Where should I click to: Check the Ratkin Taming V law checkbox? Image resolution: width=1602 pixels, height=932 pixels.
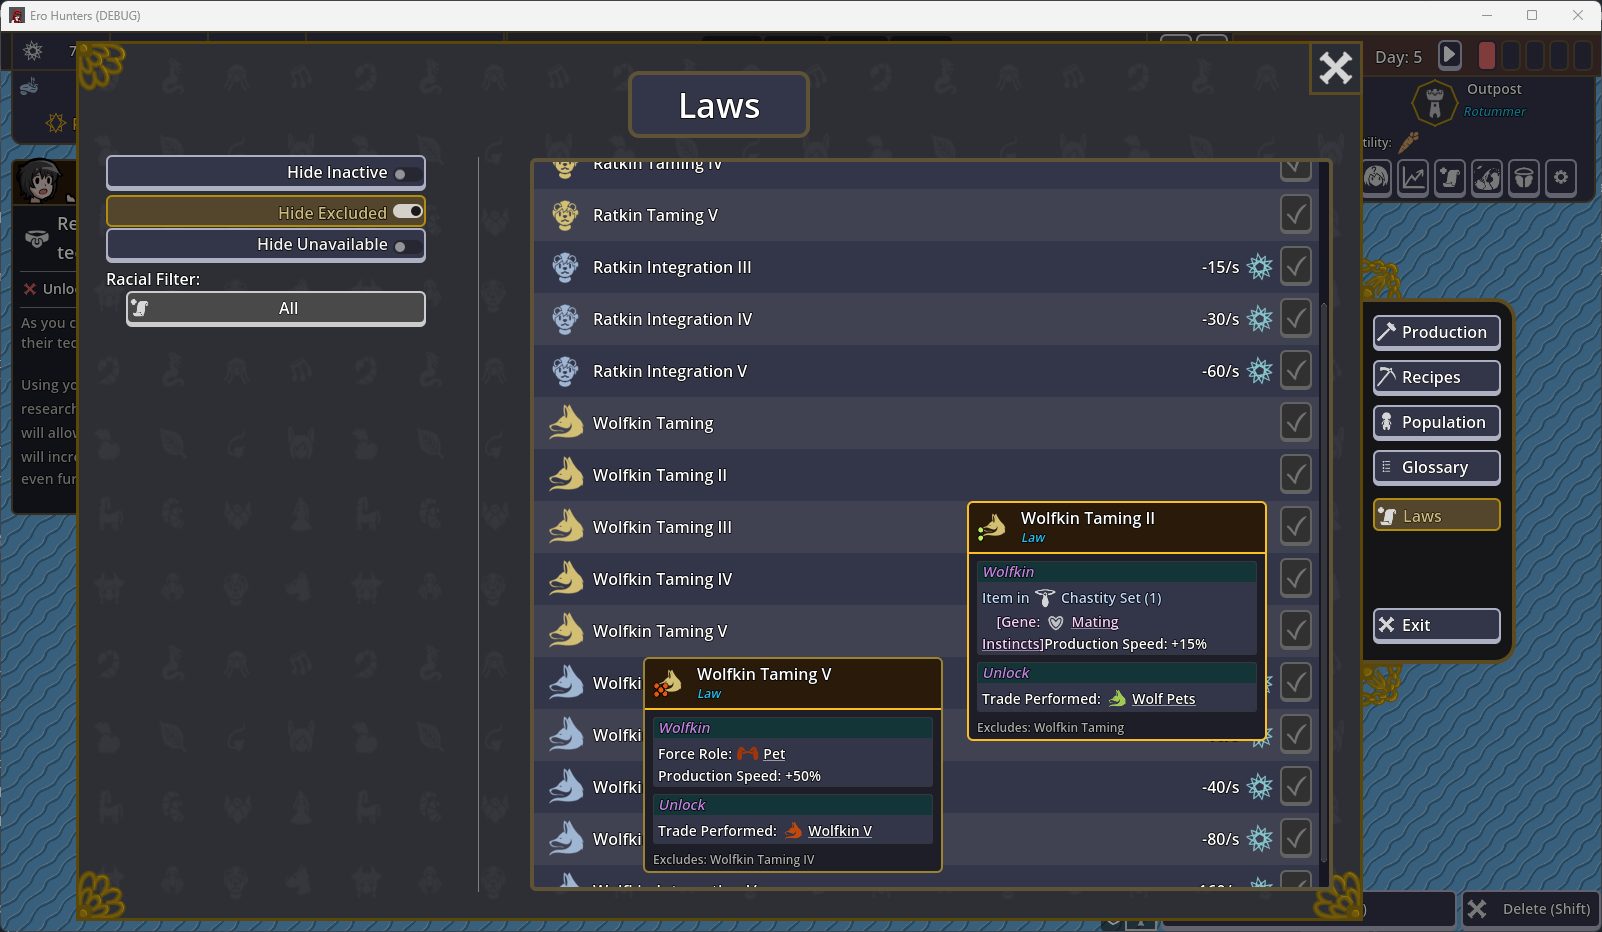pos(1296,214)
